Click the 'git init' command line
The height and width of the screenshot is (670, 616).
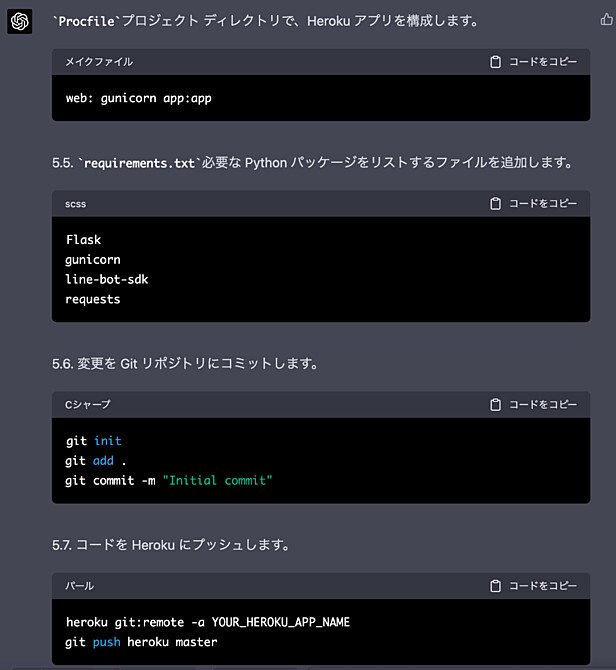pyautogui.click(x=94, y=441)
